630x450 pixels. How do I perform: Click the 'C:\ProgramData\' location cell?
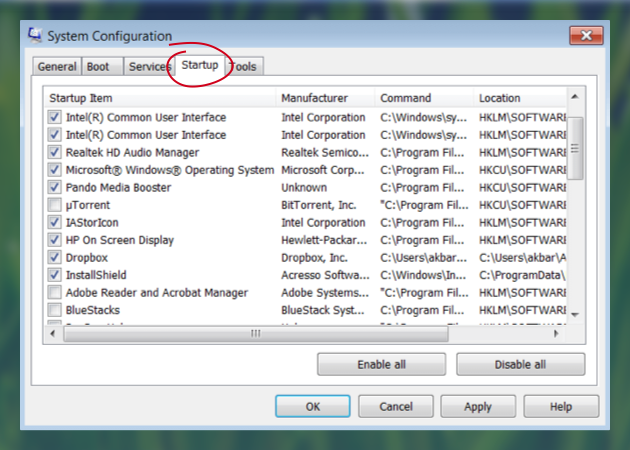point(522,275)
